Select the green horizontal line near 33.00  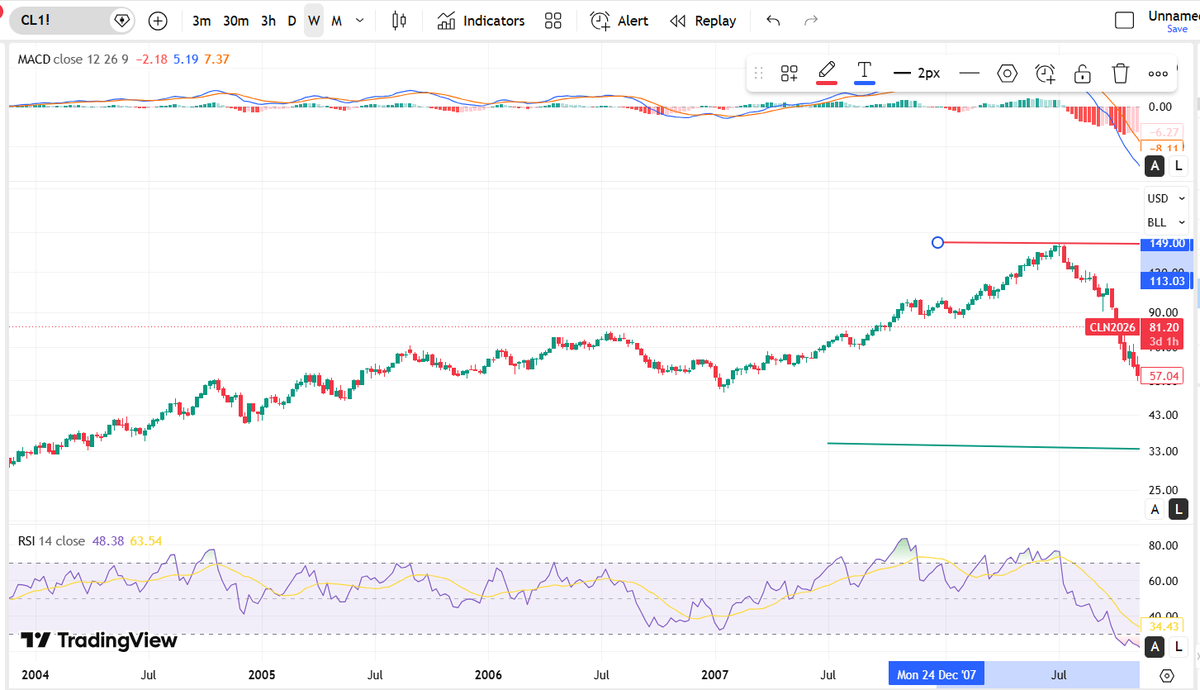(x=983, y=446)
